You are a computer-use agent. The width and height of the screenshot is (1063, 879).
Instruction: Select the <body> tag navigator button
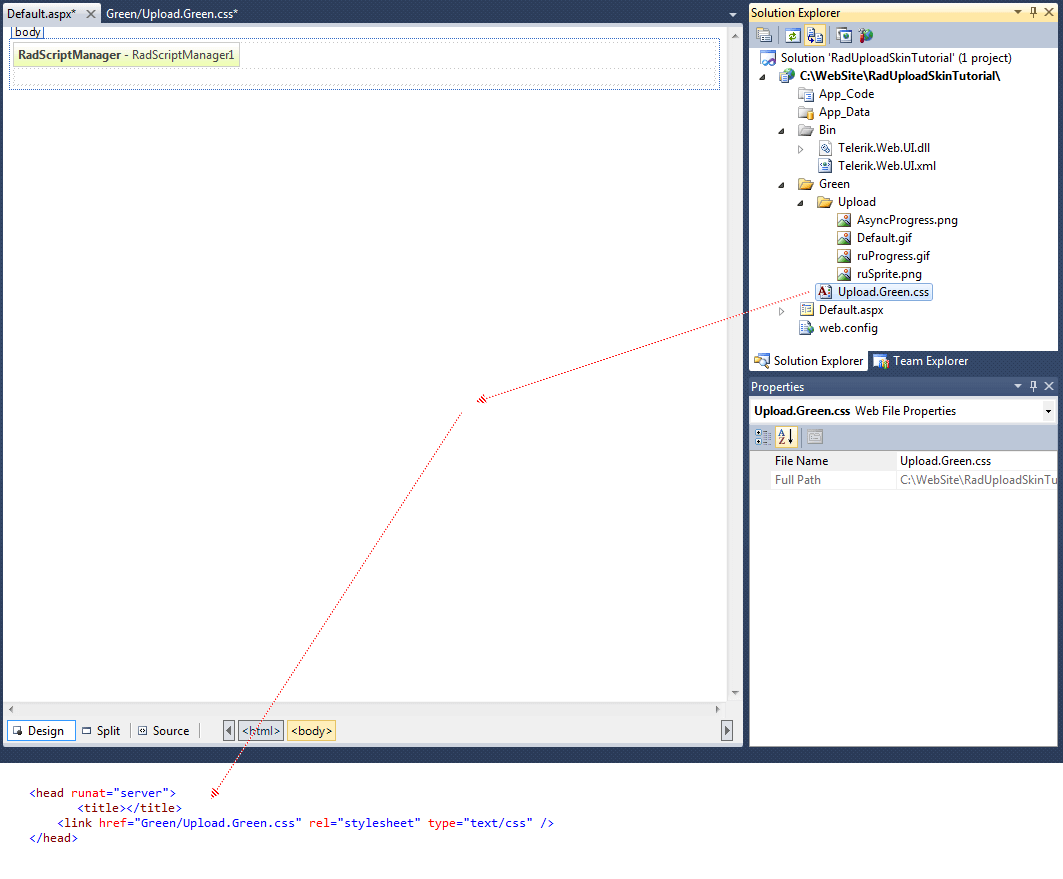click(x=311, y=731)
